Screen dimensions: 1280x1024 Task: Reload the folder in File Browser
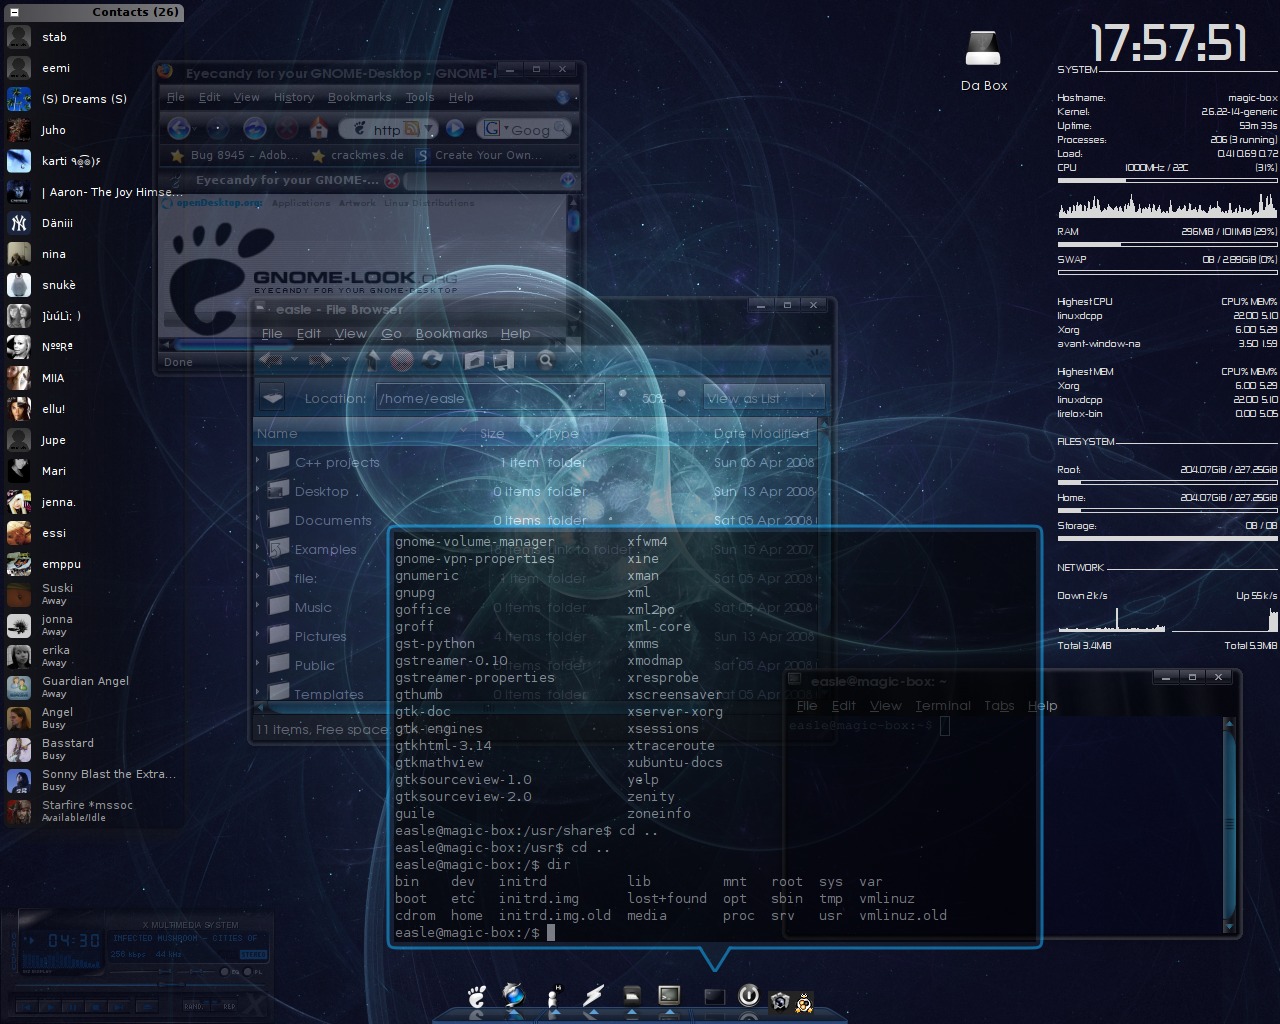[x=432, y=360]
